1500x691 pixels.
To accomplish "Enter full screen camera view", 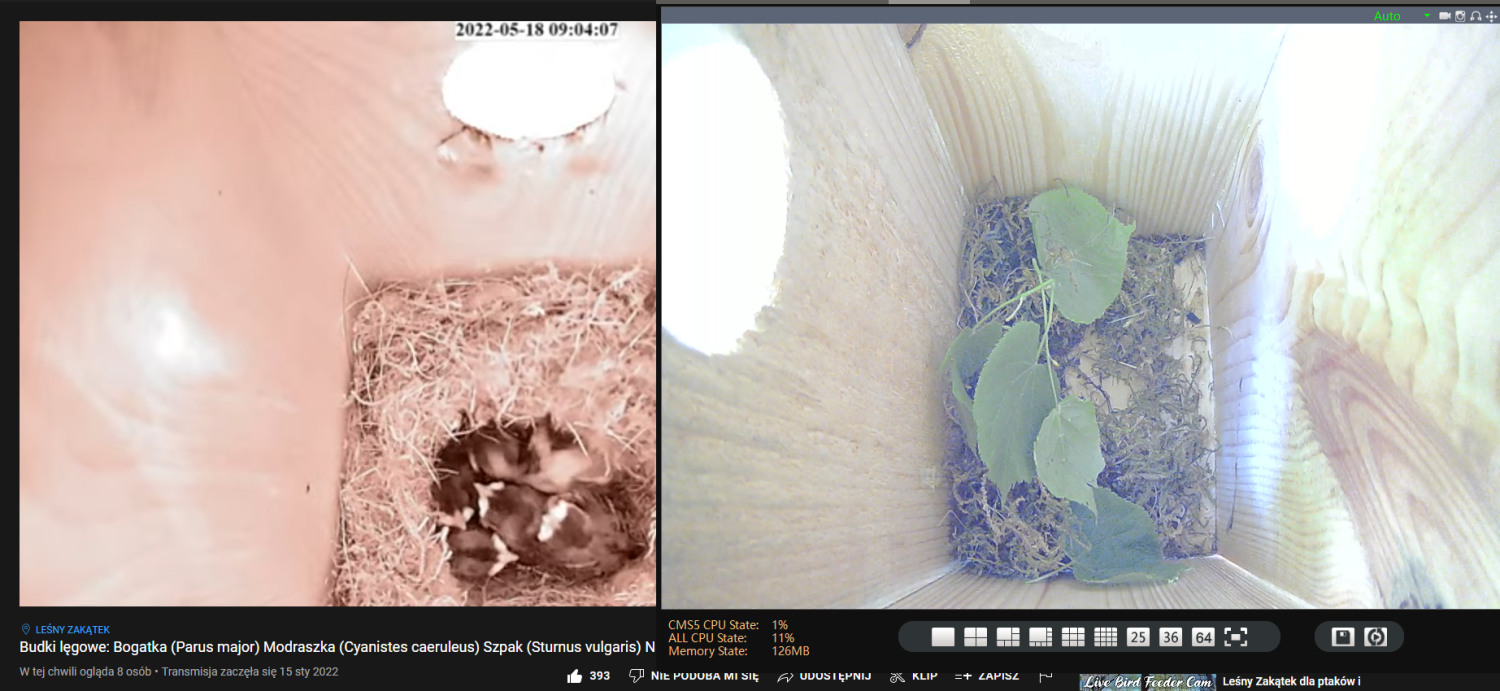I will pyautogui.click(x=1236, y=637).
